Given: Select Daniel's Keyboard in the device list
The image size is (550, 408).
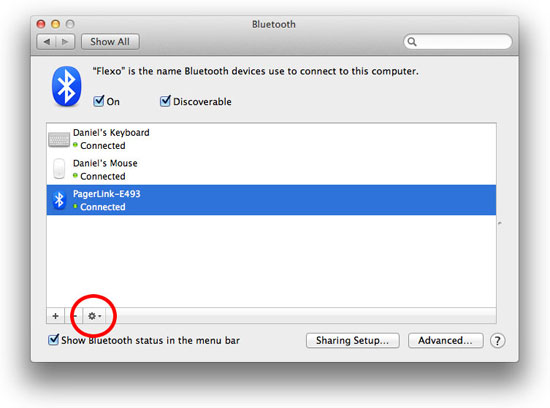Looking at the screenshot, I should pyautogui.click(x=271, y=139).
